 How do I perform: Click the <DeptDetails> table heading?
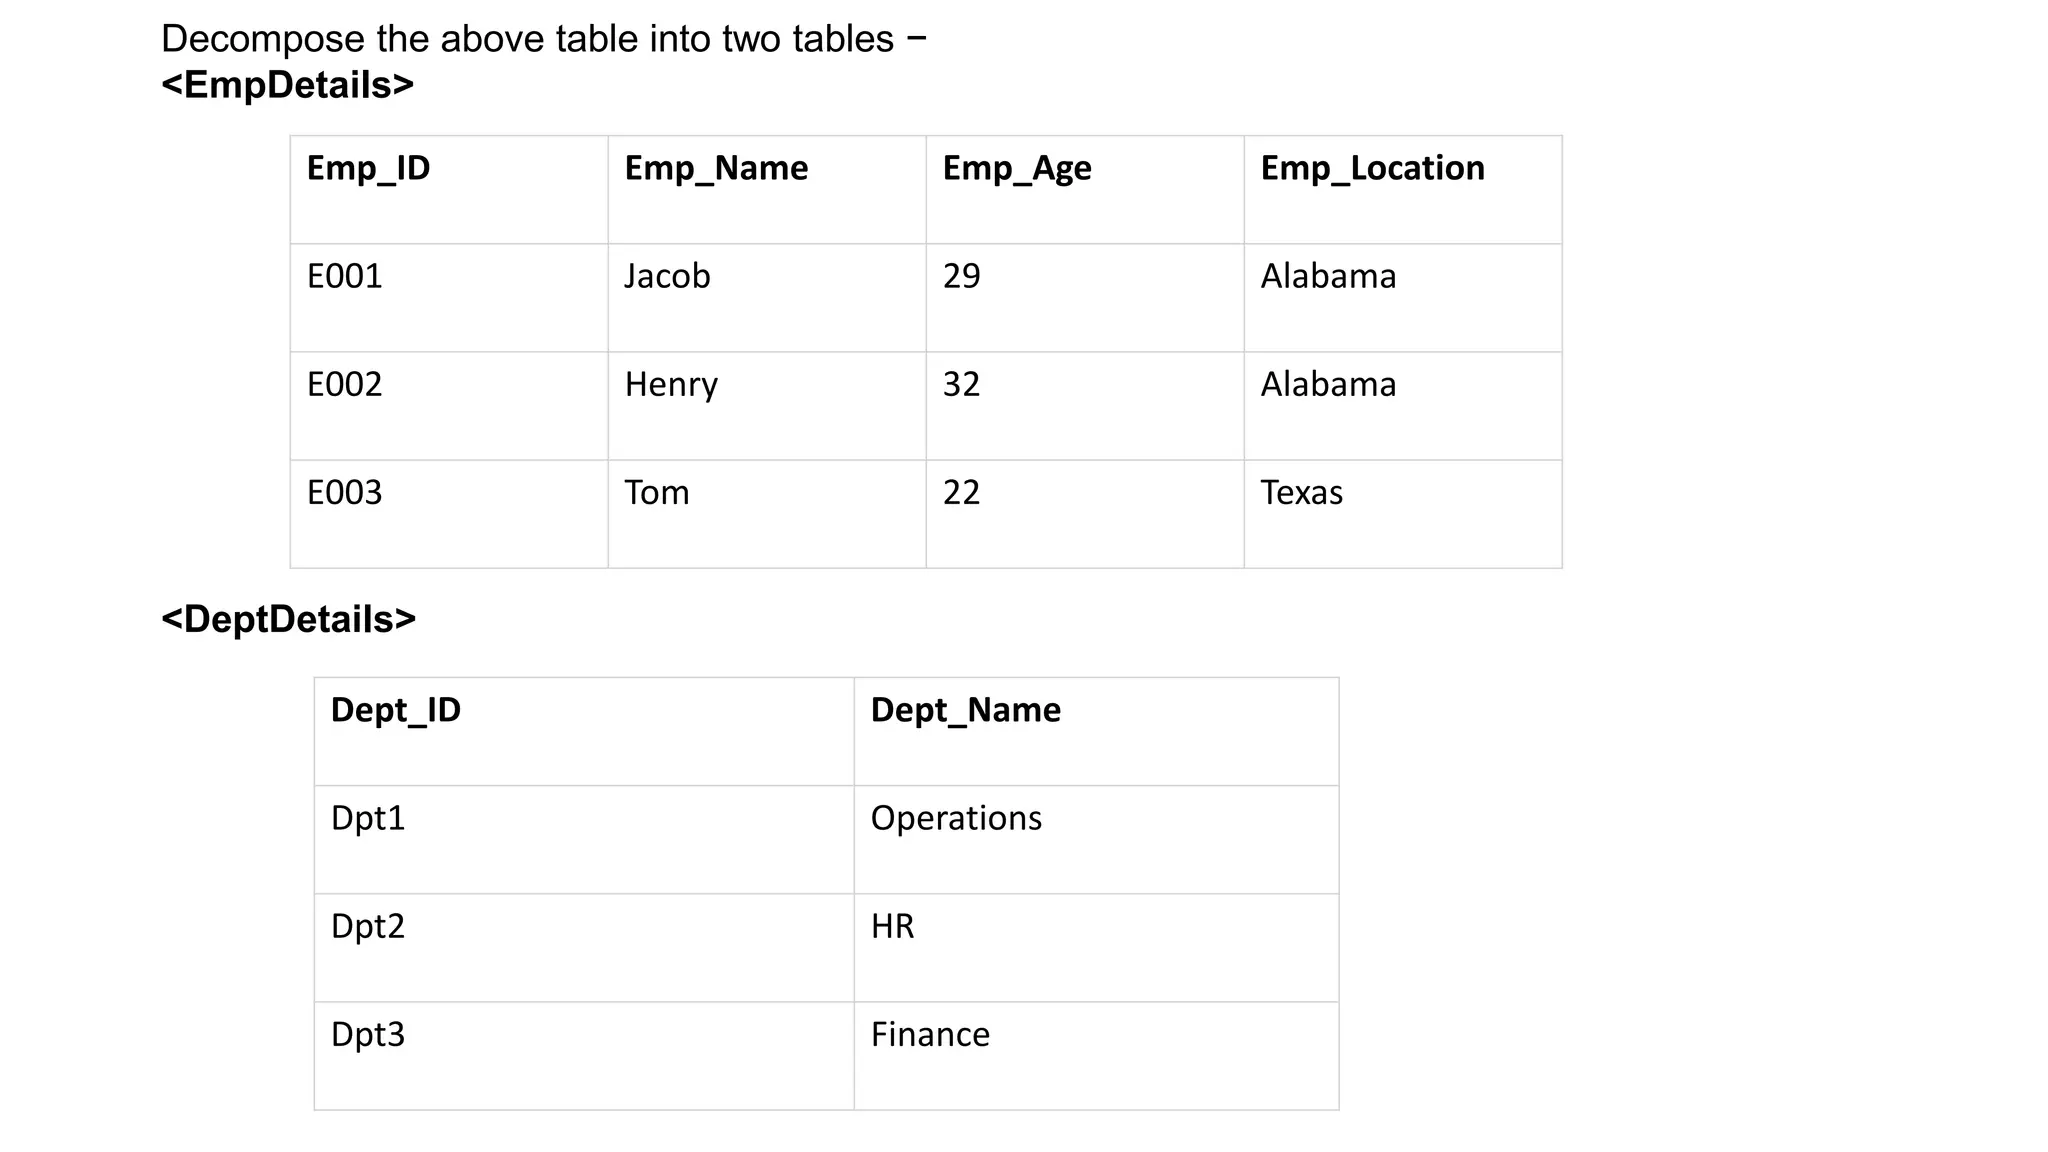click(288, 619)
